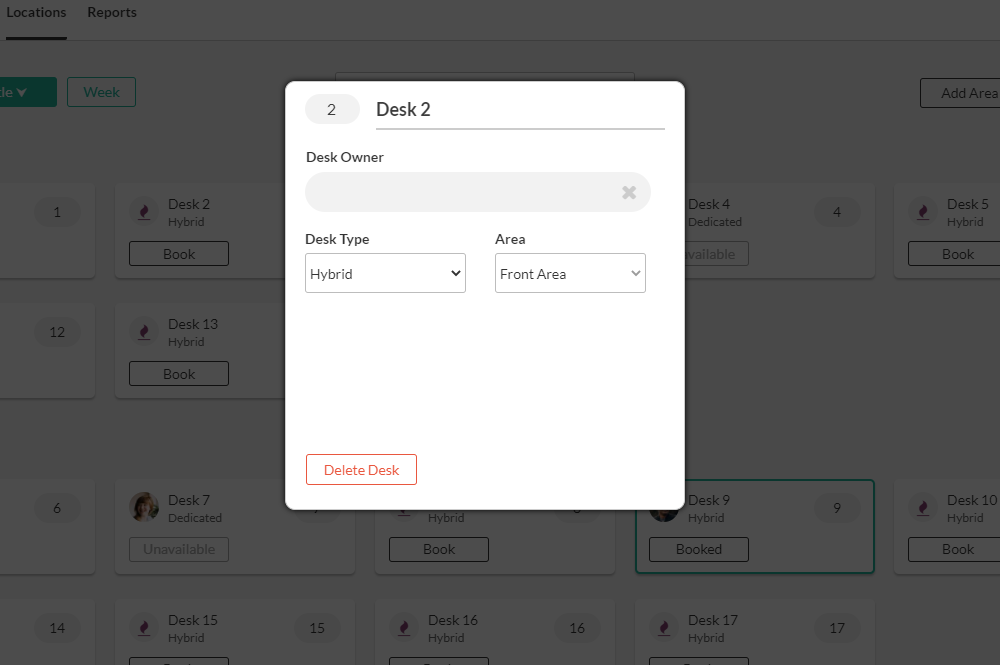Click the Desk 15 title text
The image size is (1000, 665).
pyautogui.click(x=193, y=620)
